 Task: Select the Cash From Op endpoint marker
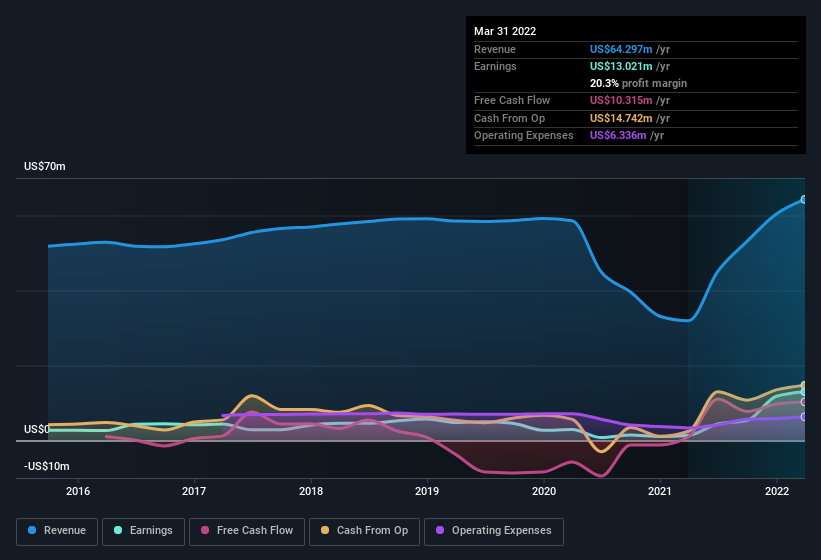point(803,386)
